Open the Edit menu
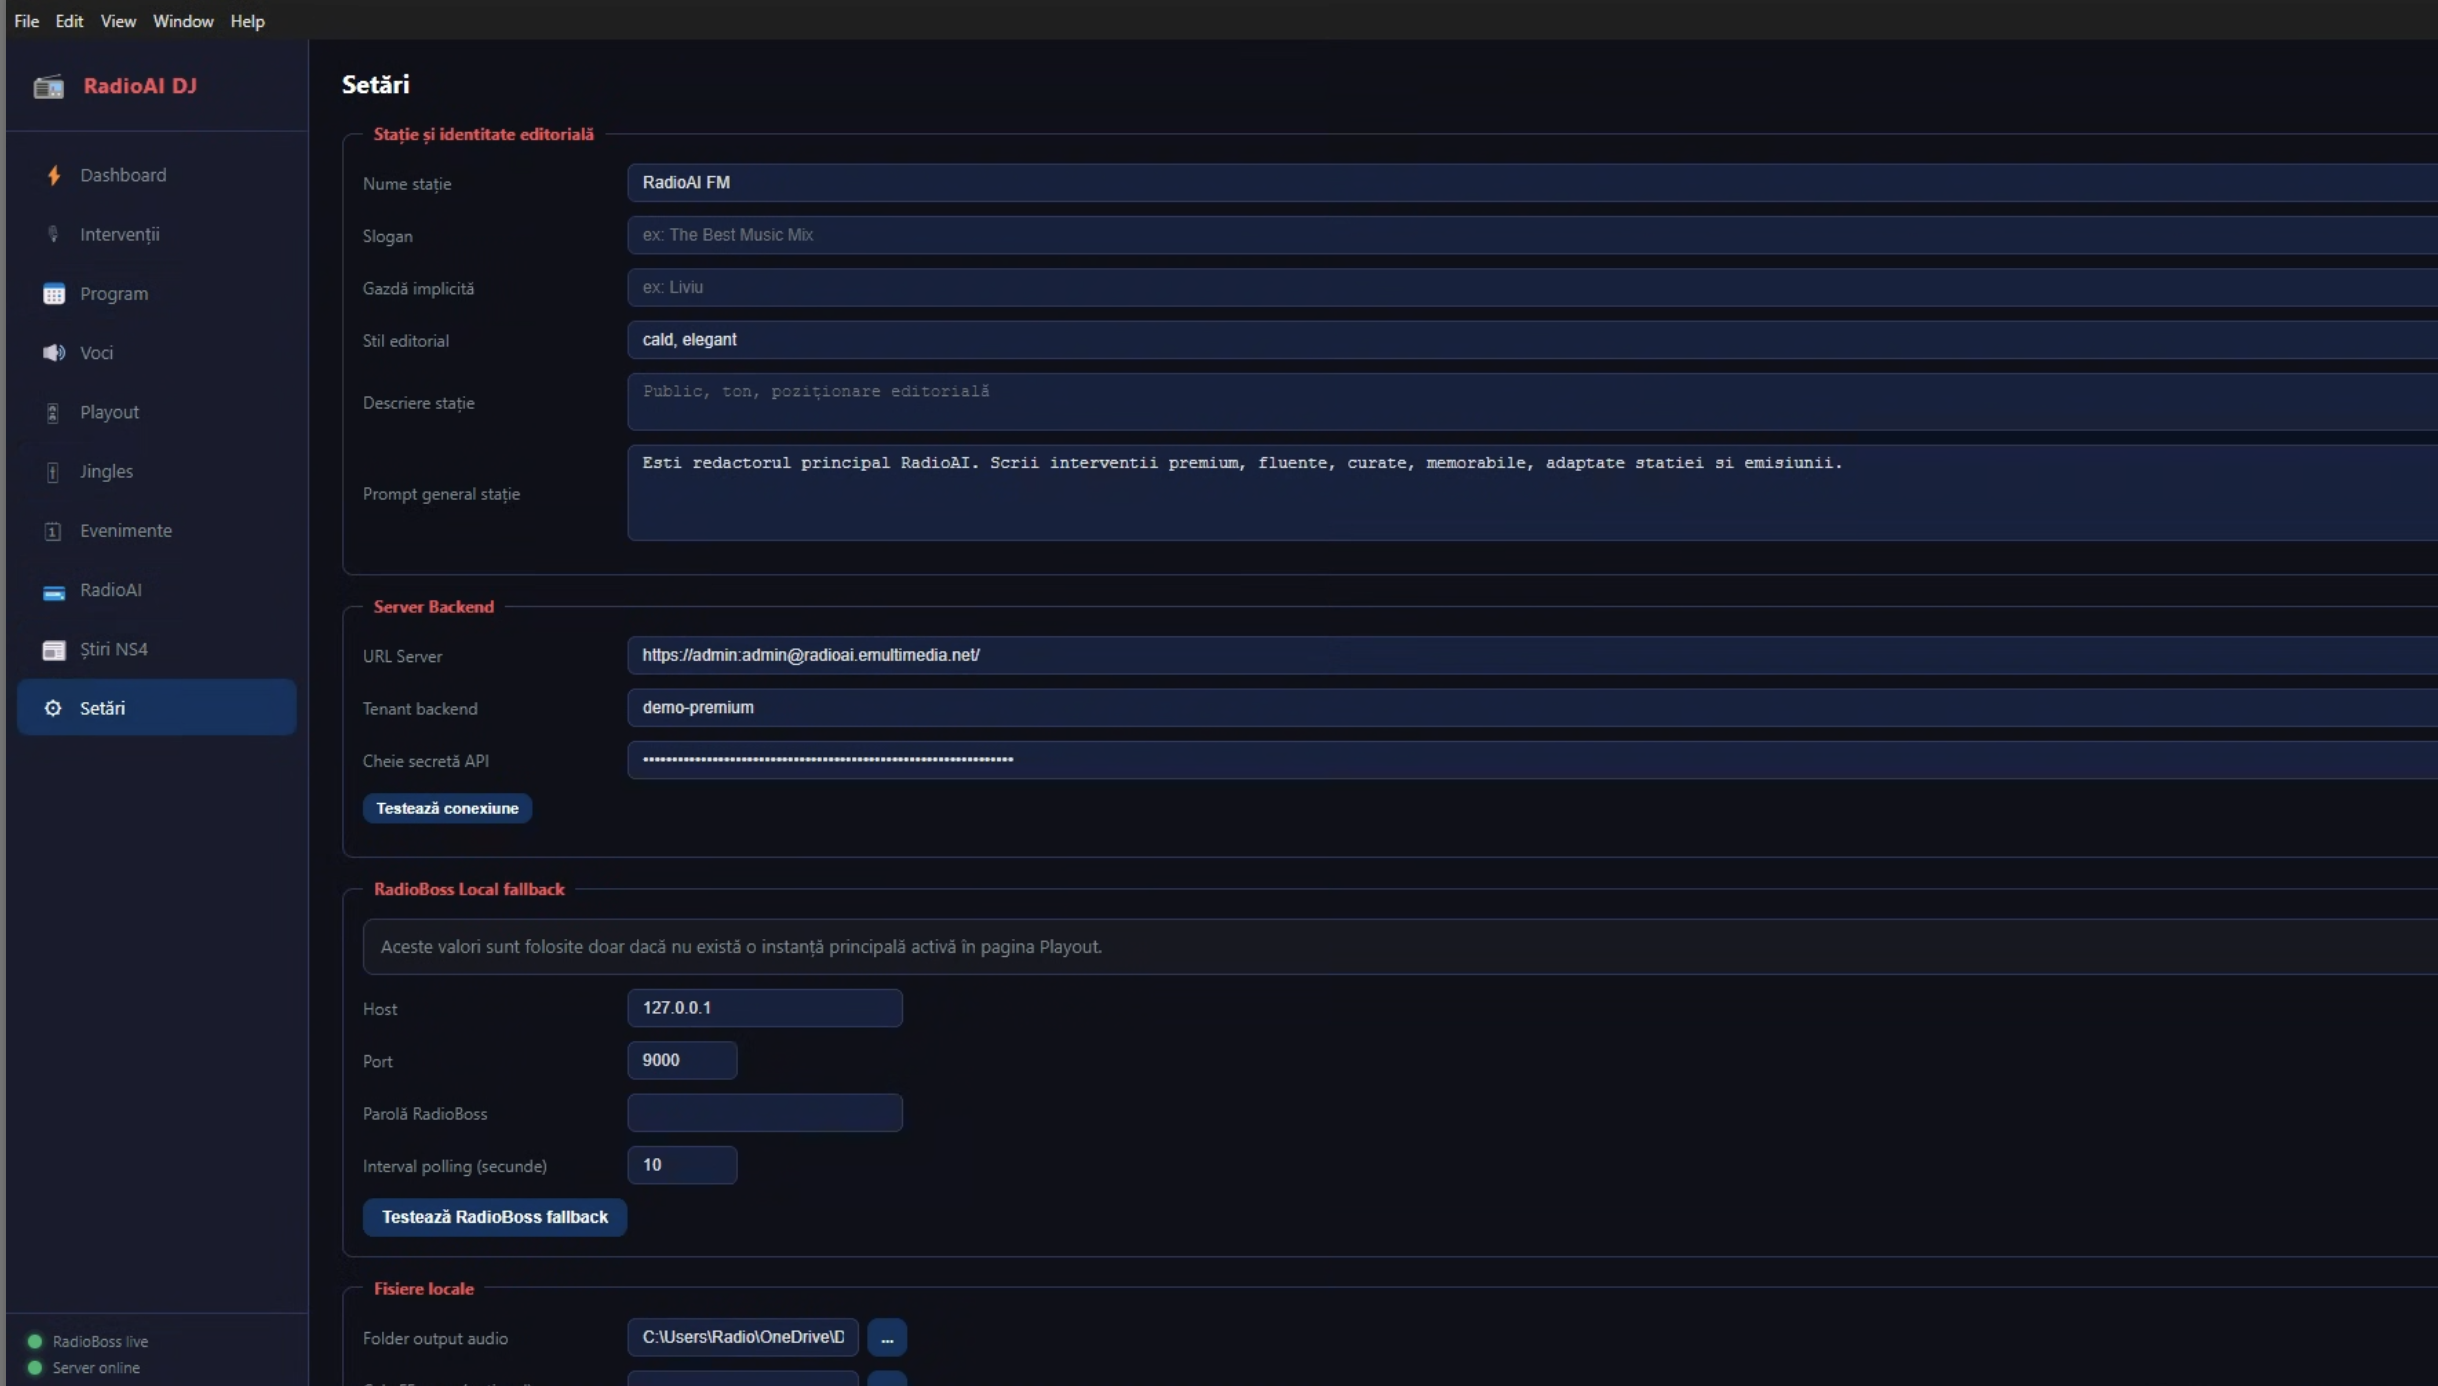The width and height of the screenshot is (2438, 1386). (x=69, y=21)
